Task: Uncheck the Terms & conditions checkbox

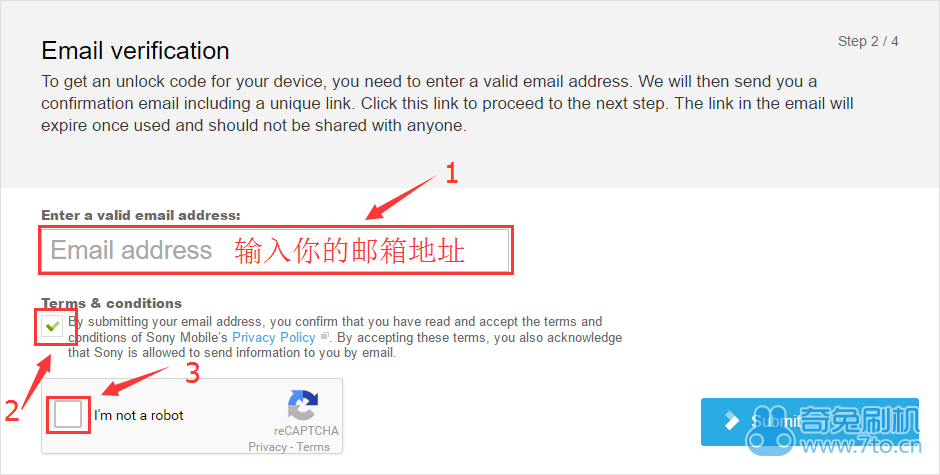Action: click(x=53, y=327)
